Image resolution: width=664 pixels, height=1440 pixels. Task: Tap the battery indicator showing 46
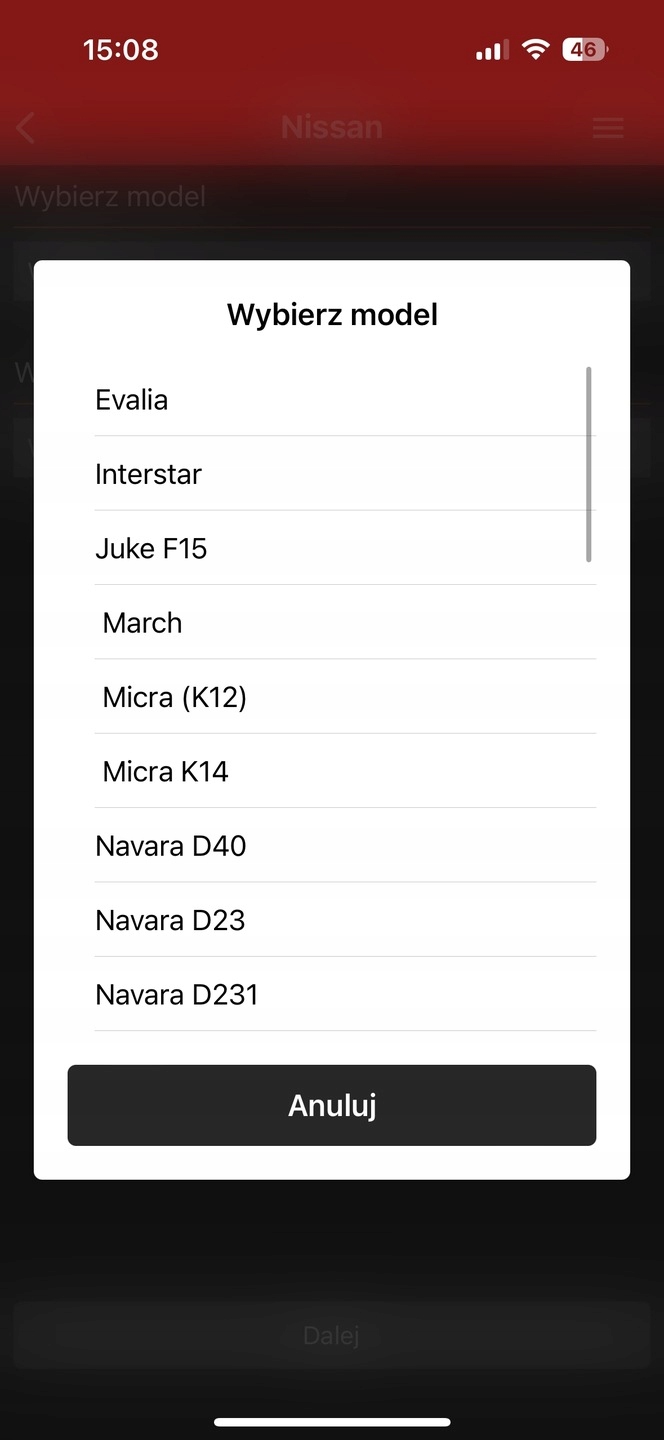coord(585,50)
